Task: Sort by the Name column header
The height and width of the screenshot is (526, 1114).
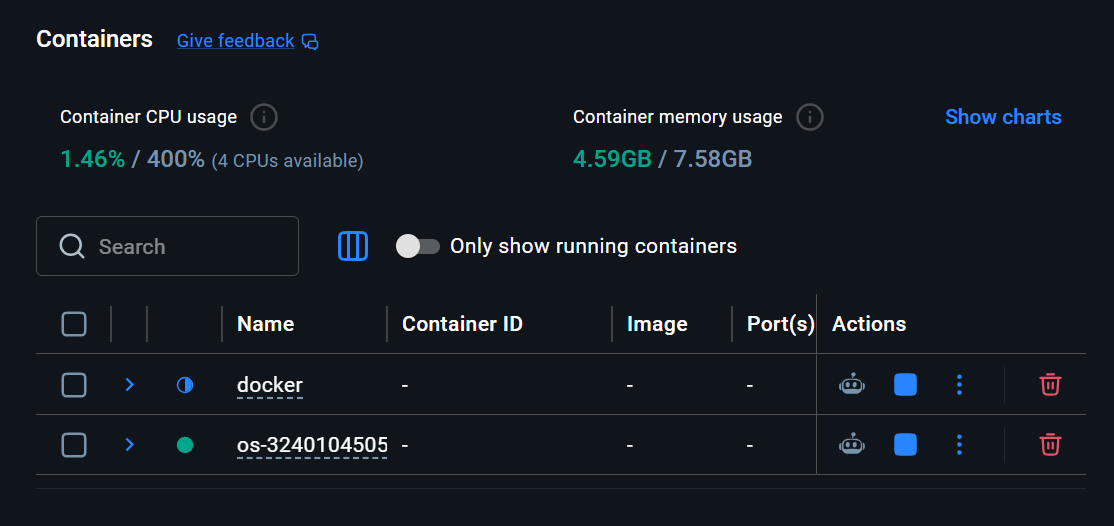Action: [266, 324]
